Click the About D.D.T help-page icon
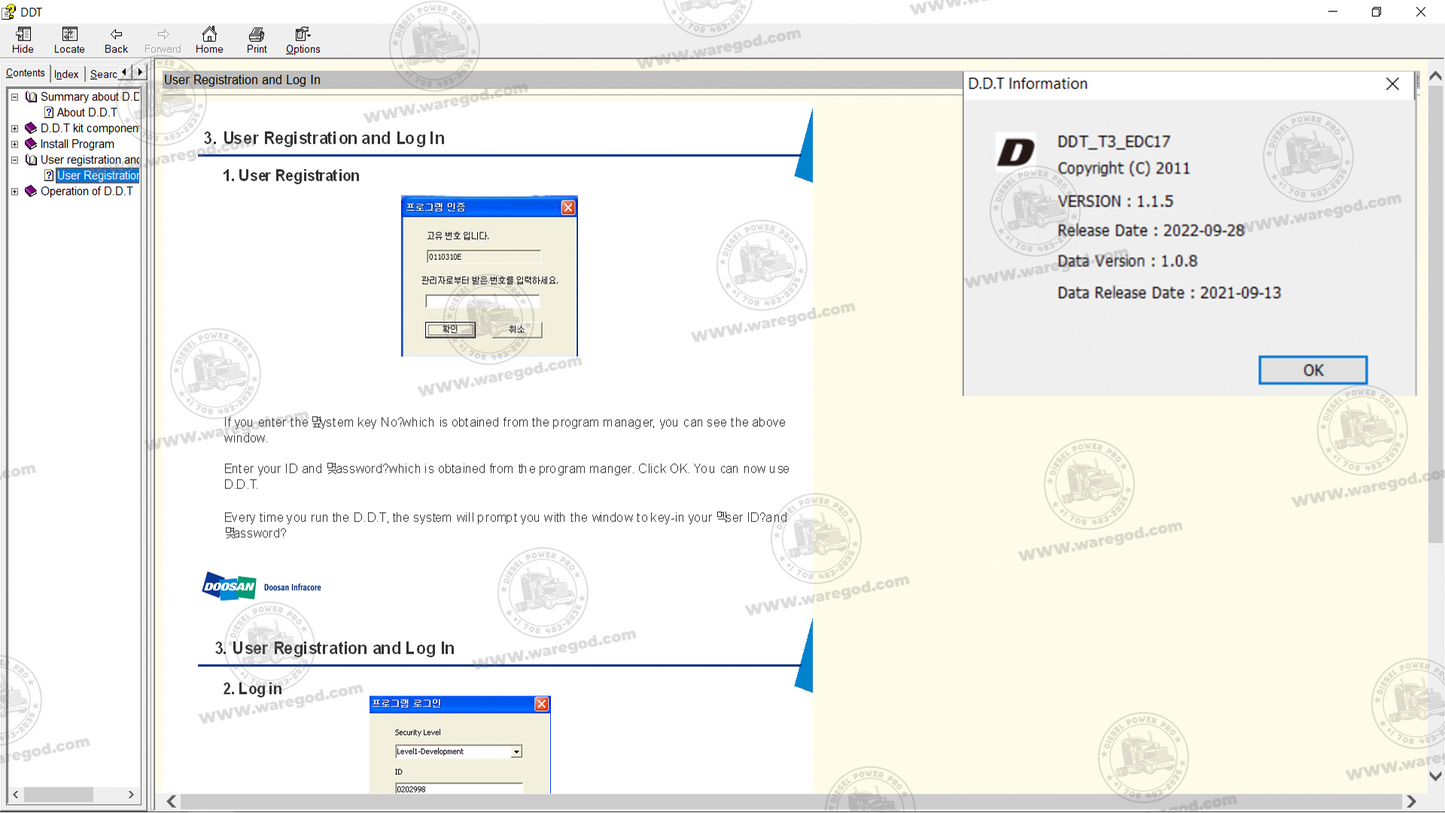Image resolution: width=1445 pixels, height=813 pixels. point(48,112)
